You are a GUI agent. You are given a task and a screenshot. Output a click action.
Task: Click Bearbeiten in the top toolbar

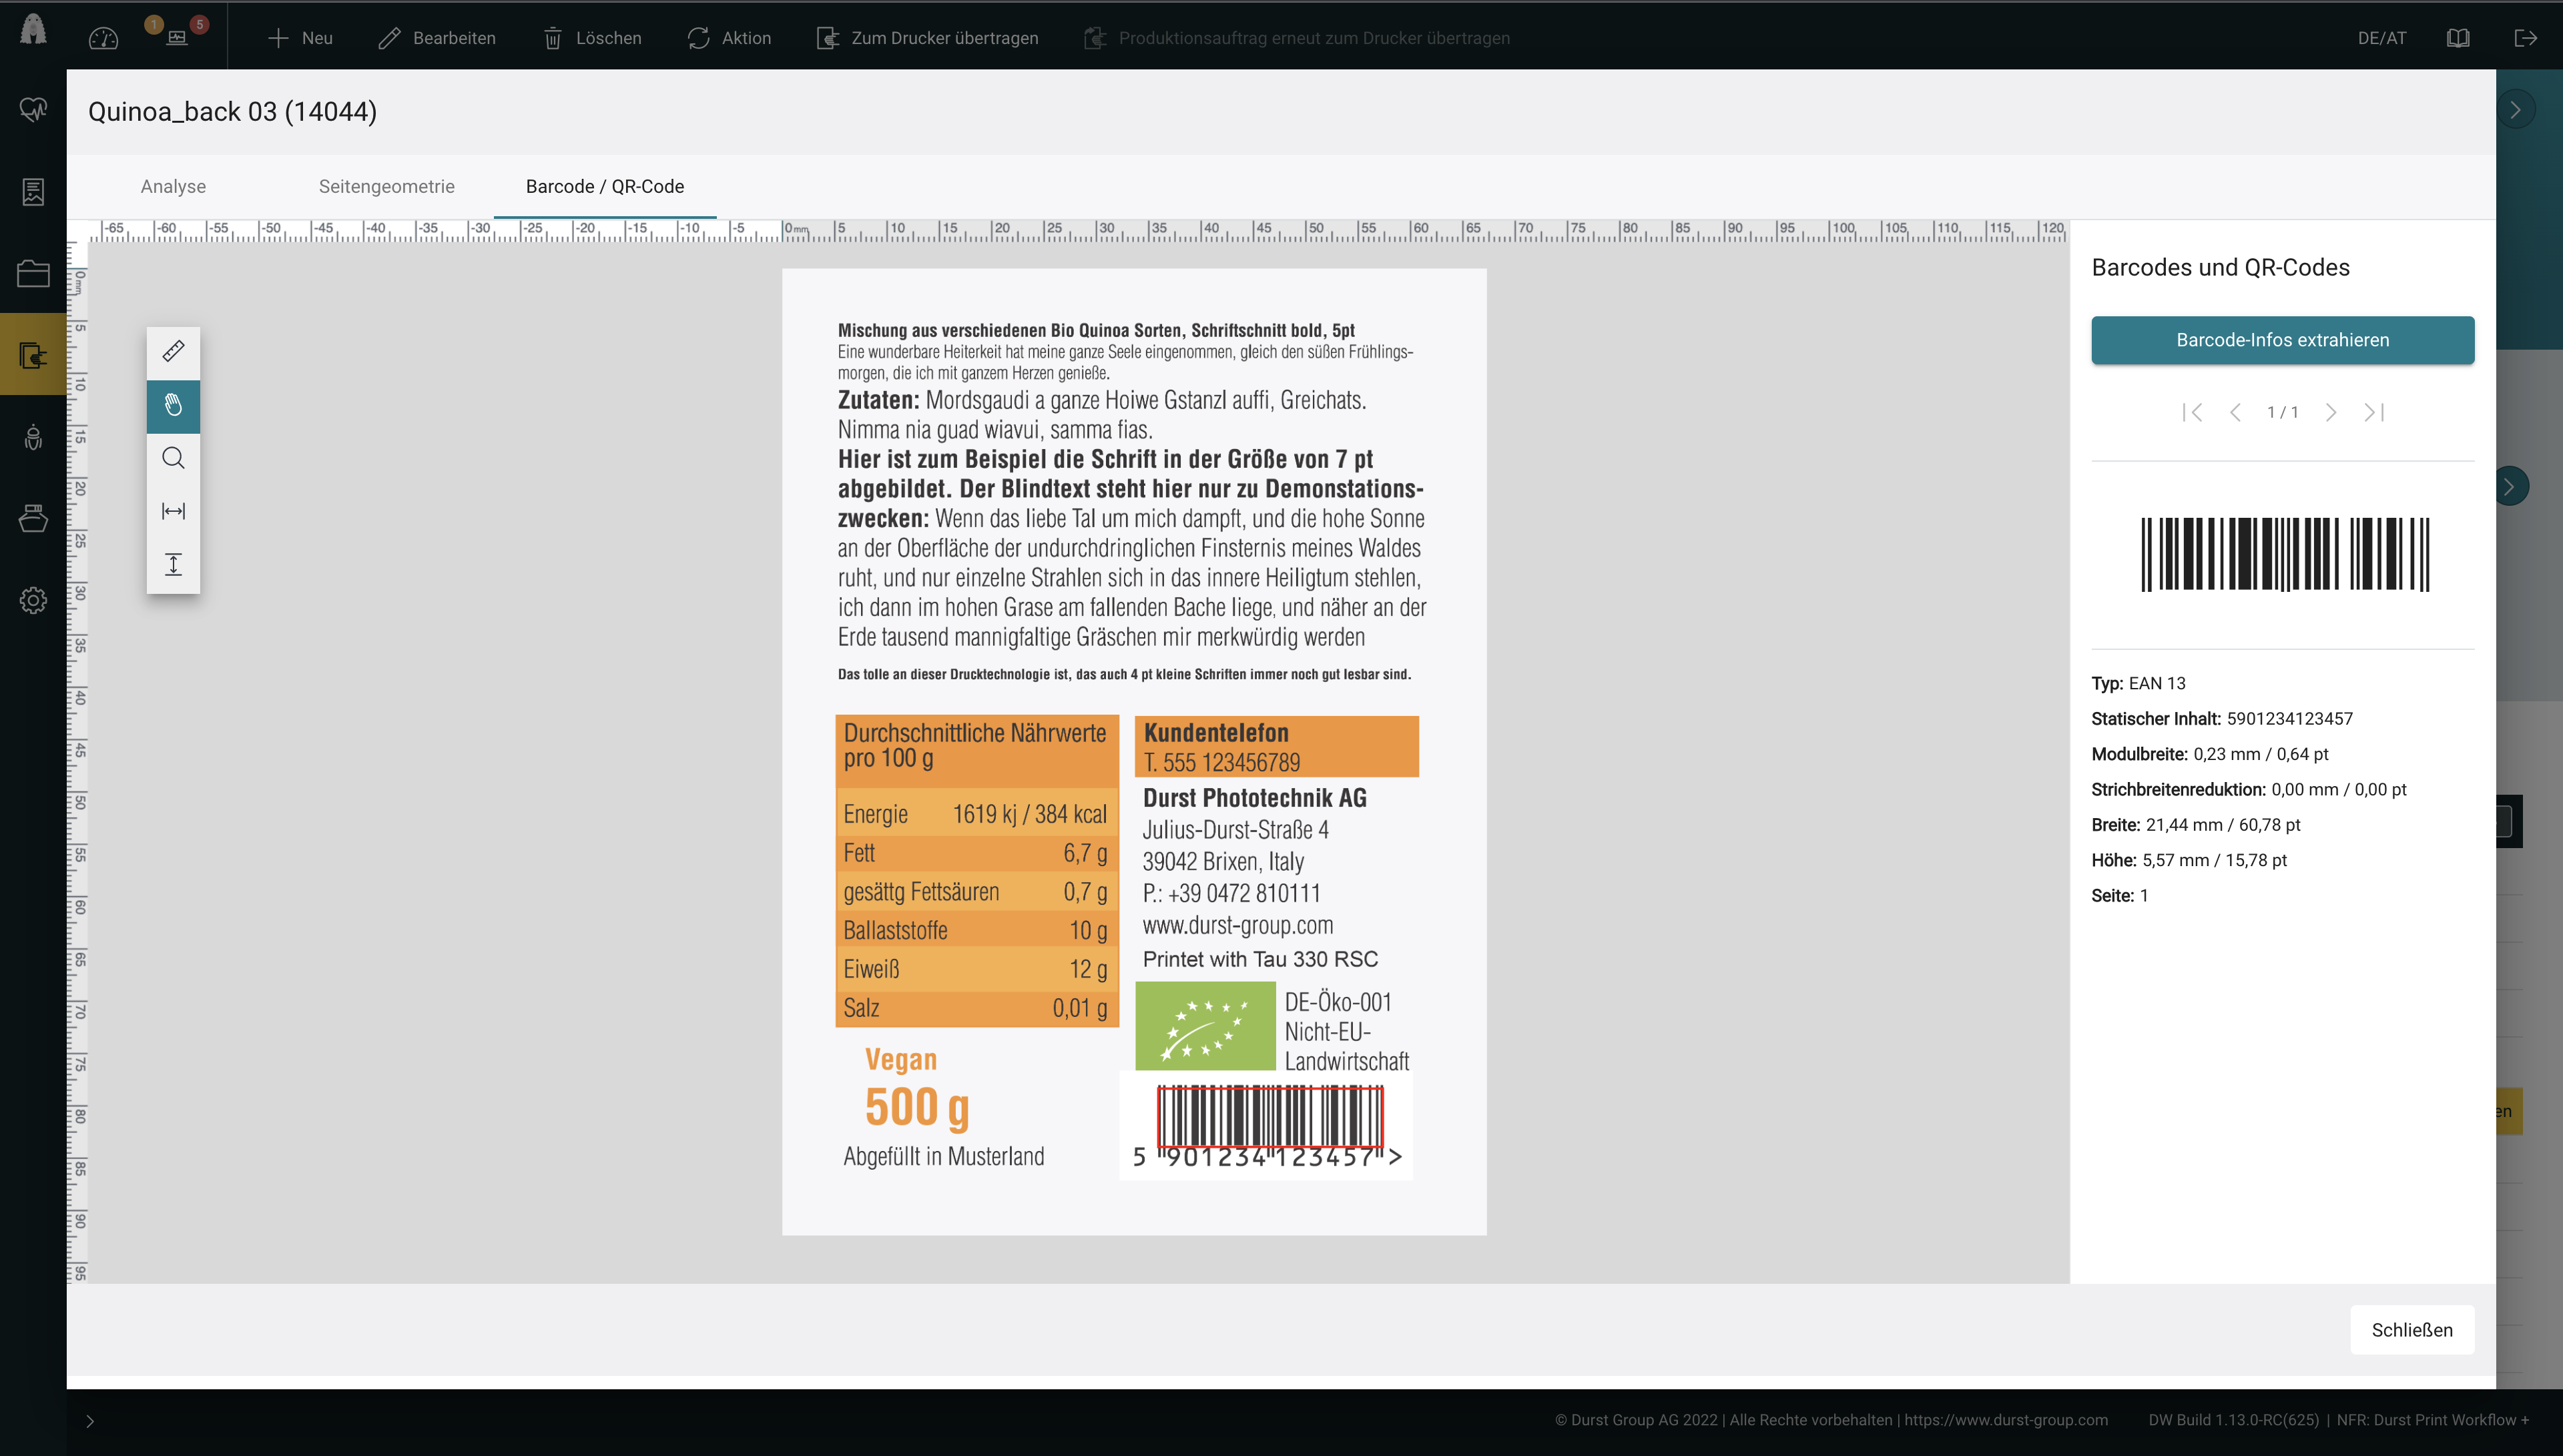click(x=437, y=38)
